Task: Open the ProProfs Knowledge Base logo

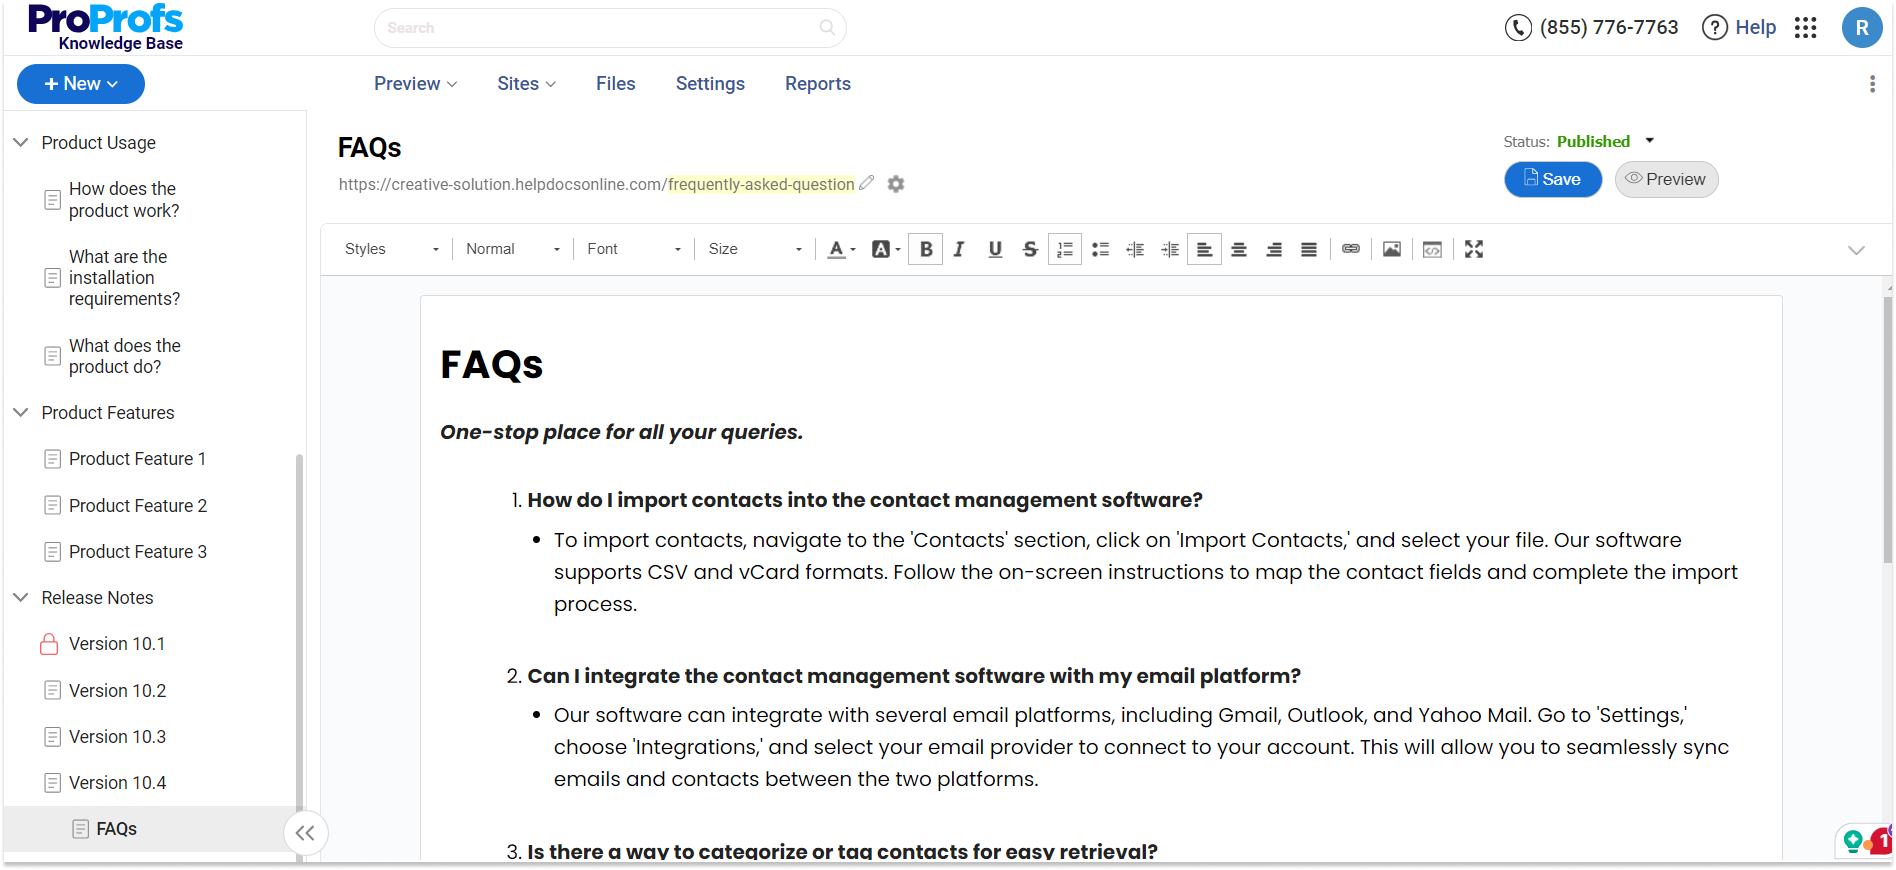Action: (x=106, y=28)
